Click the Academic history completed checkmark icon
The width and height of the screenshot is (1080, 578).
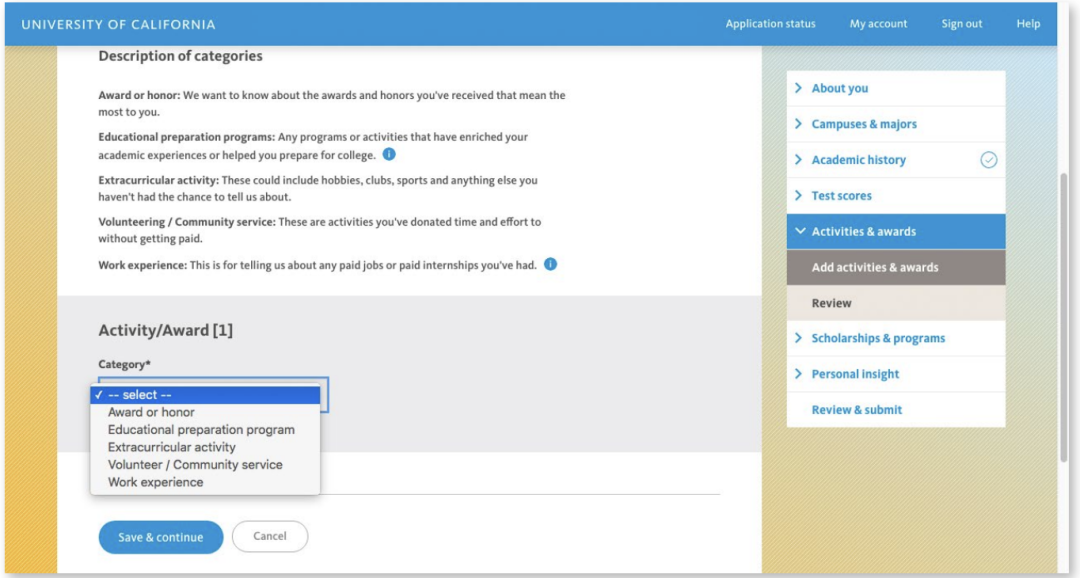(988, 160)
